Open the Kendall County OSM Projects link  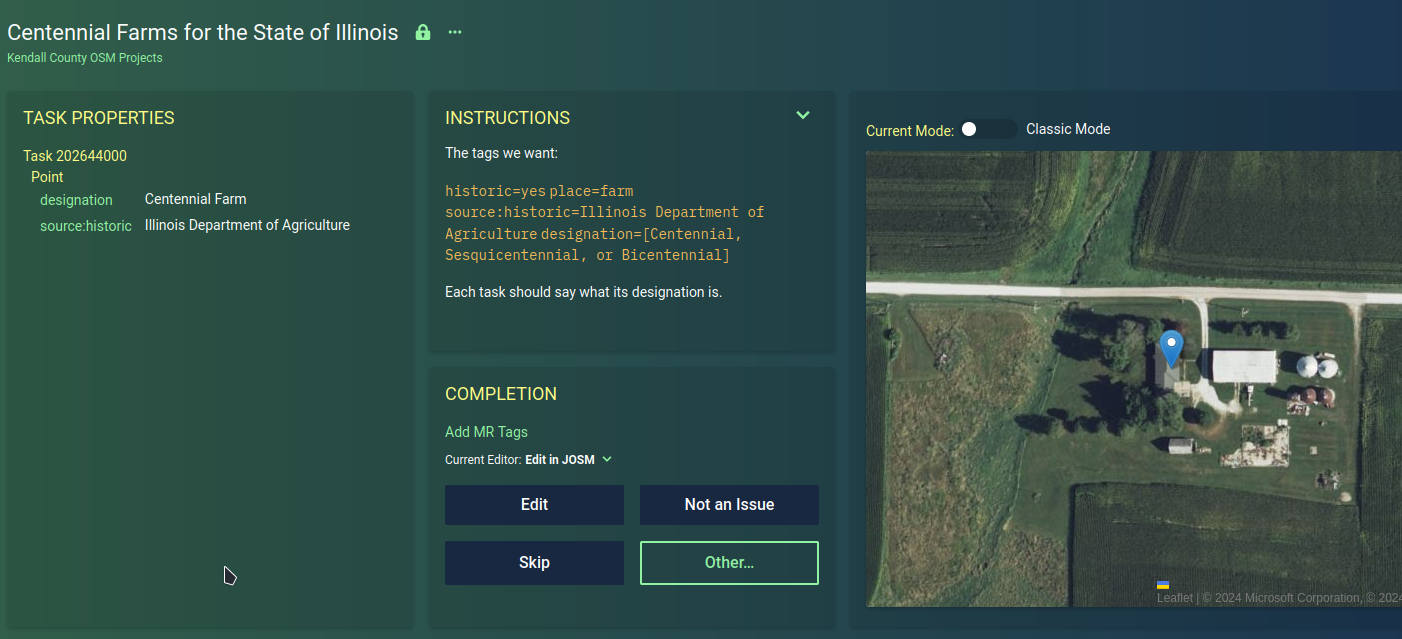[x=85, y=58]
